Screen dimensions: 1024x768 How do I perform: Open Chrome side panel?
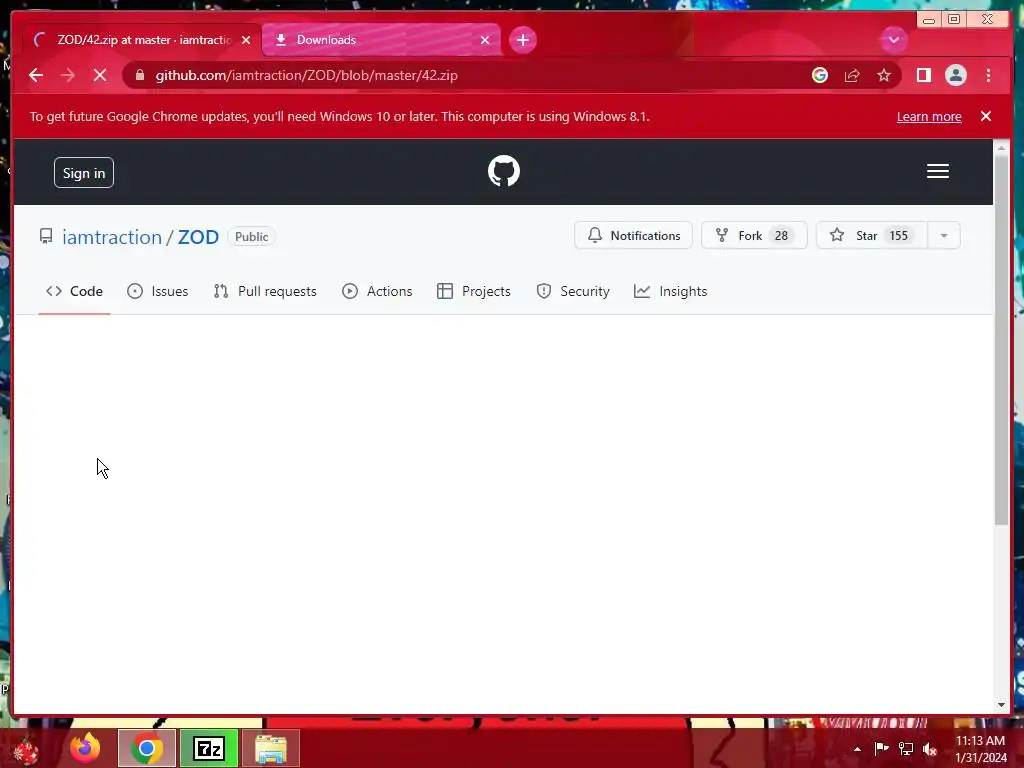click(923, 75)
